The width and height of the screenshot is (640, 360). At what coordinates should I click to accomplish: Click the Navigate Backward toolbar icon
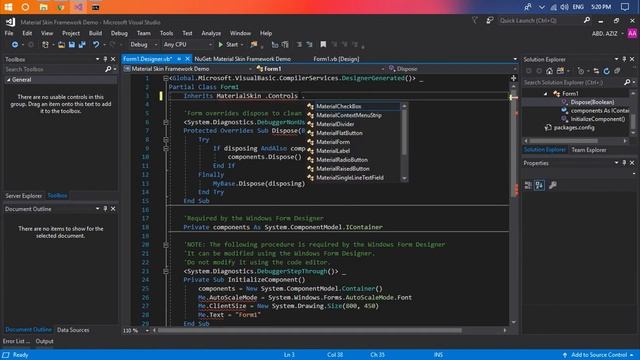tap(15, 44)
